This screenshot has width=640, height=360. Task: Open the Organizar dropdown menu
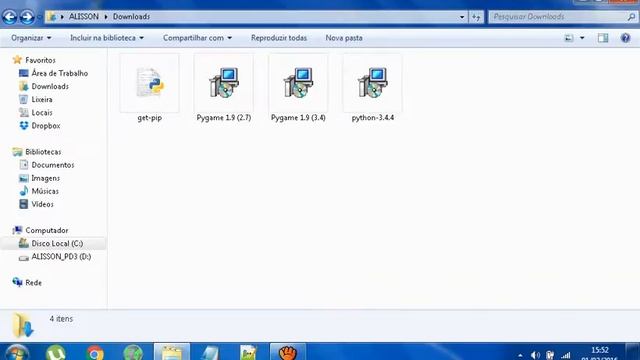click(31, 38)
